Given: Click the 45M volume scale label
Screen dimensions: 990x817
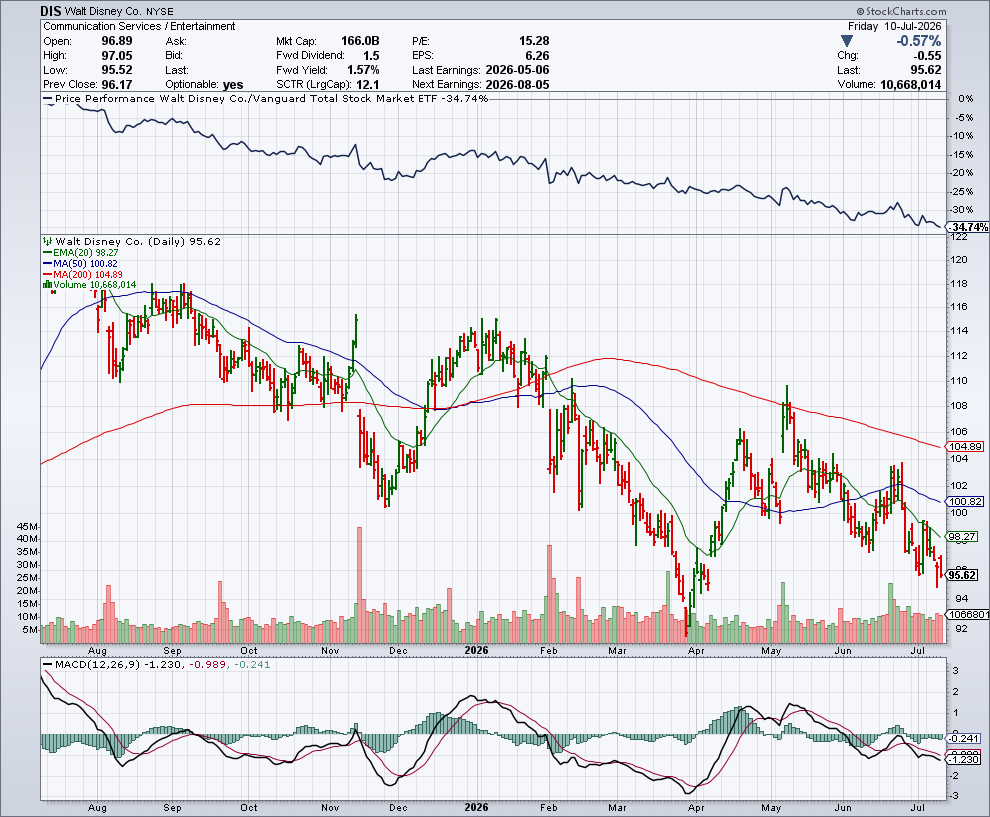Looking at the screenshot, I should click(28, 527).
